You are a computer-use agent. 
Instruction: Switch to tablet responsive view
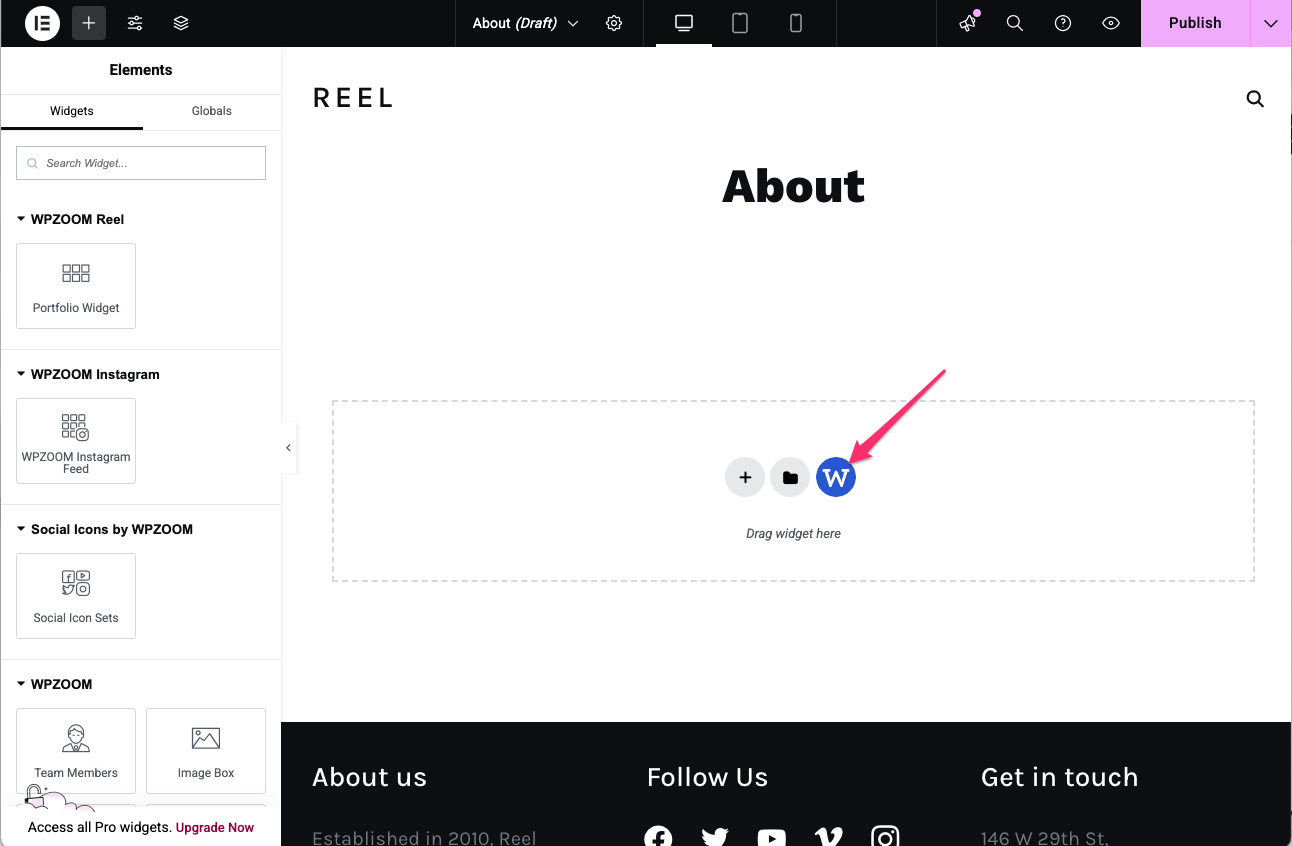pos(740,23)
